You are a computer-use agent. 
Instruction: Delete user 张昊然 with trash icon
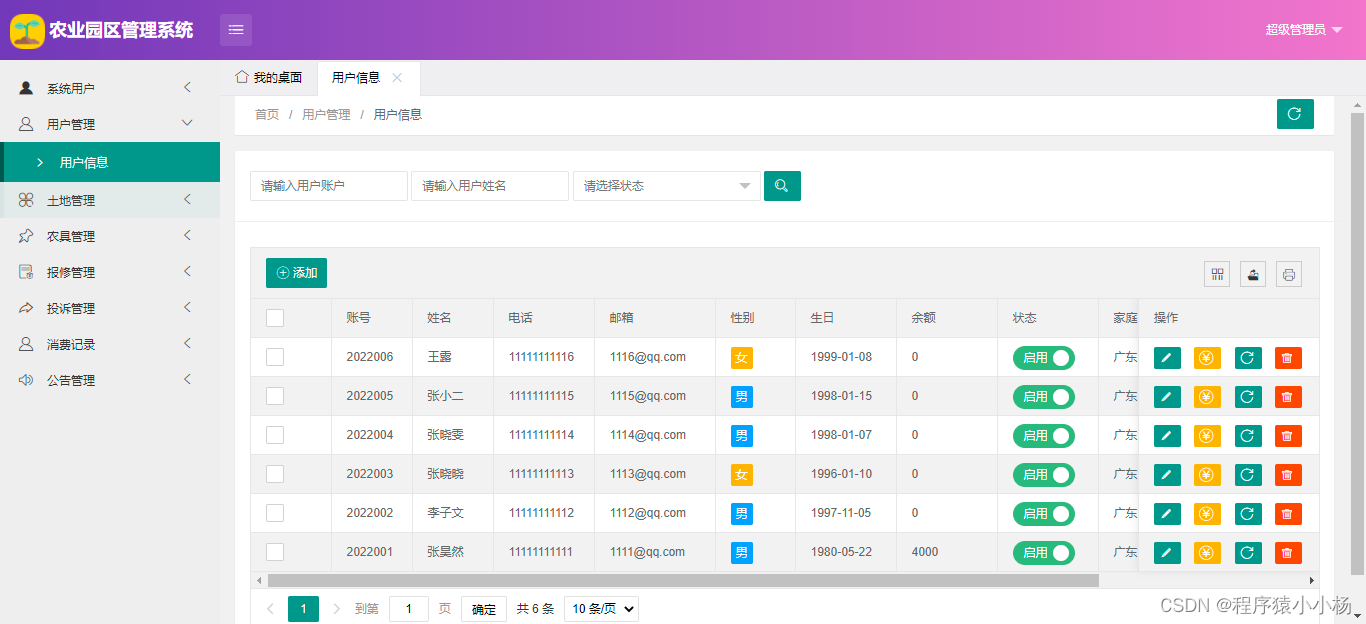[1288, 553]
